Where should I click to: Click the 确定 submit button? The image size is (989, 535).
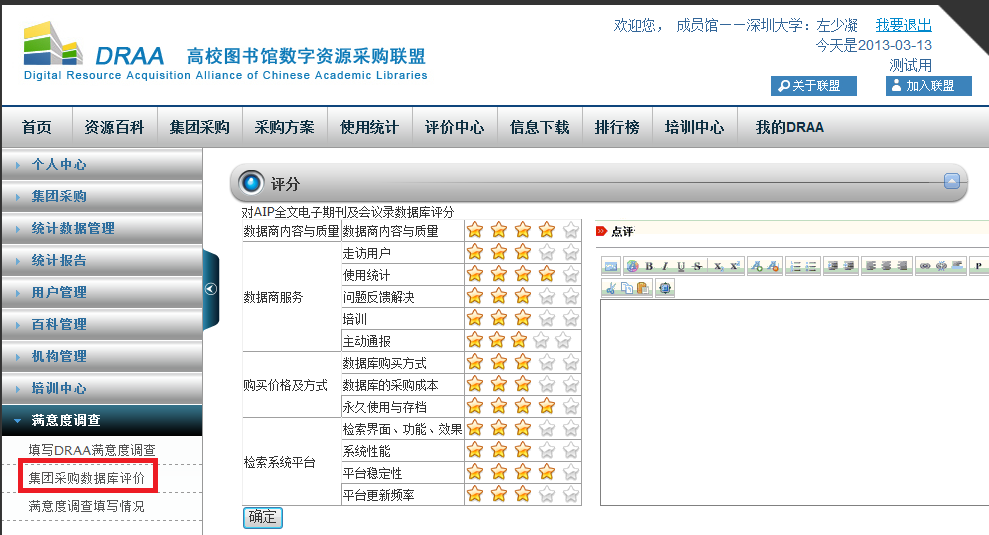point(263,517)
